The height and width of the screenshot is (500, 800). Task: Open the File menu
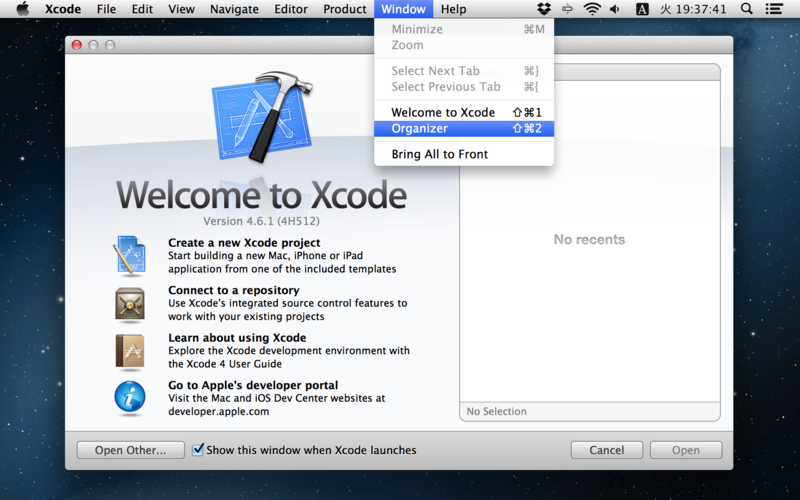[106, 9]
